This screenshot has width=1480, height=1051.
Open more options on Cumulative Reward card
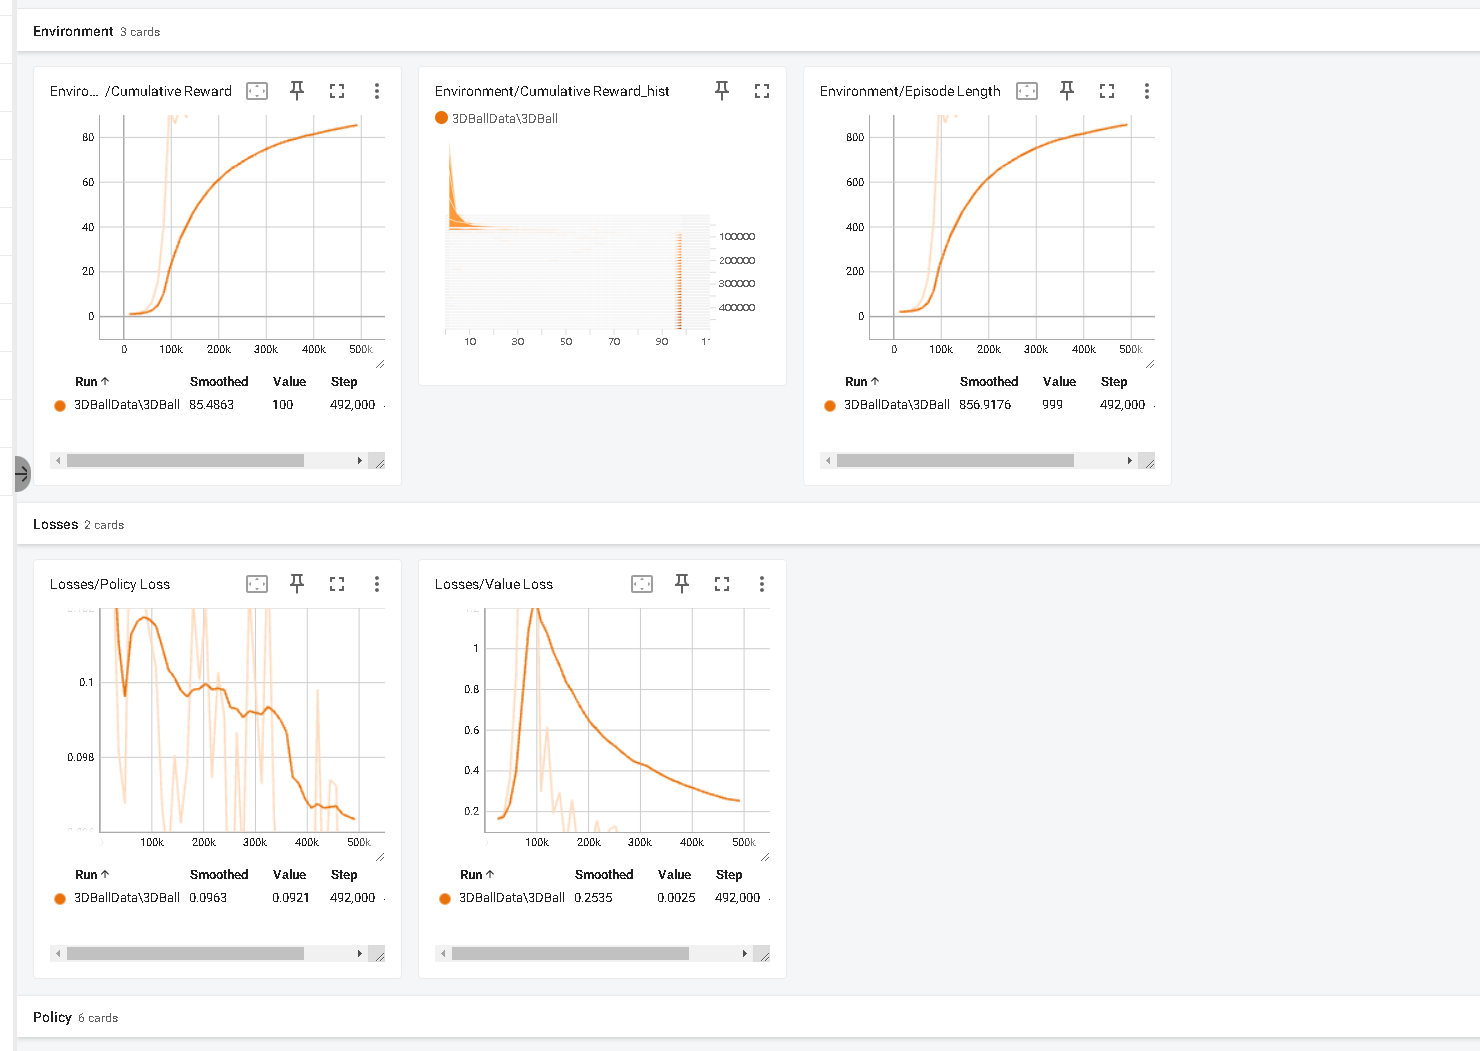point(377,91)
